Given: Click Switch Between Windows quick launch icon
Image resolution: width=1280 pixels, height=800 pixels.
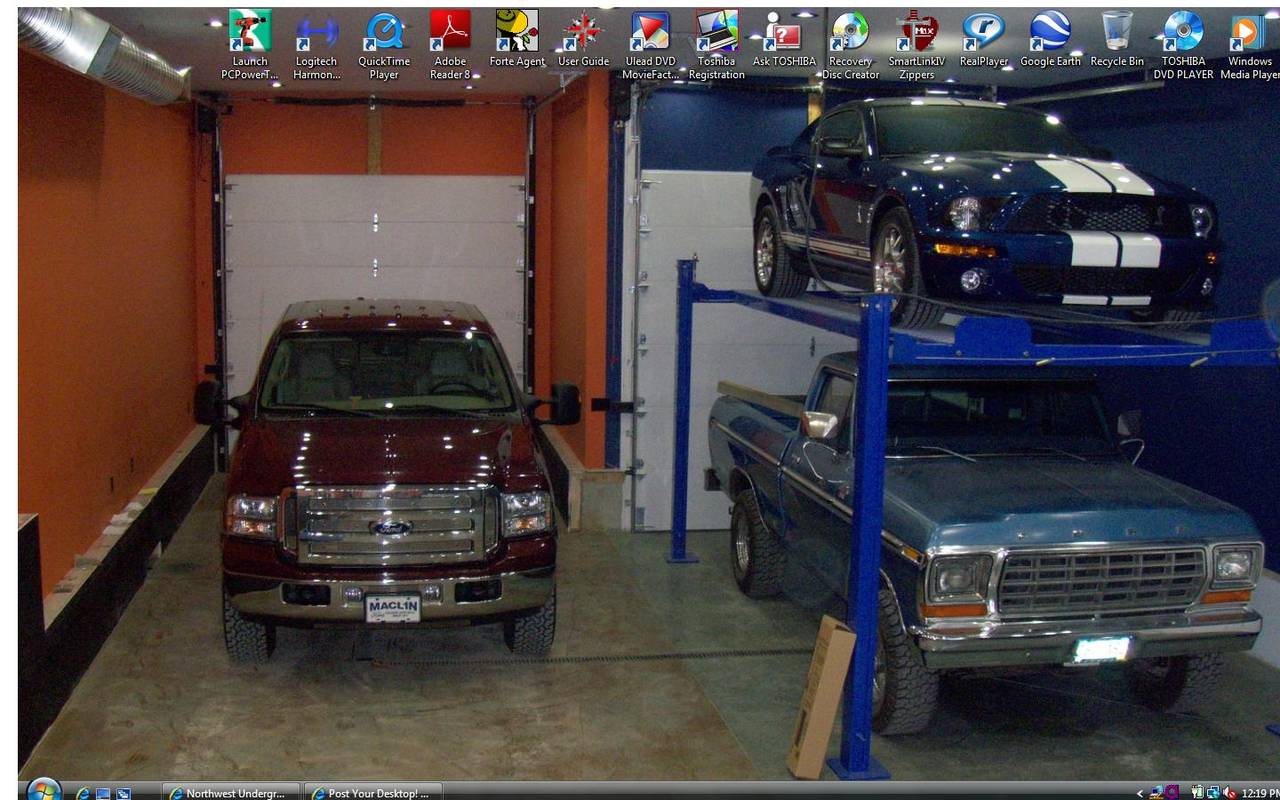Looking at the screenshot, I should coord(123,793).
